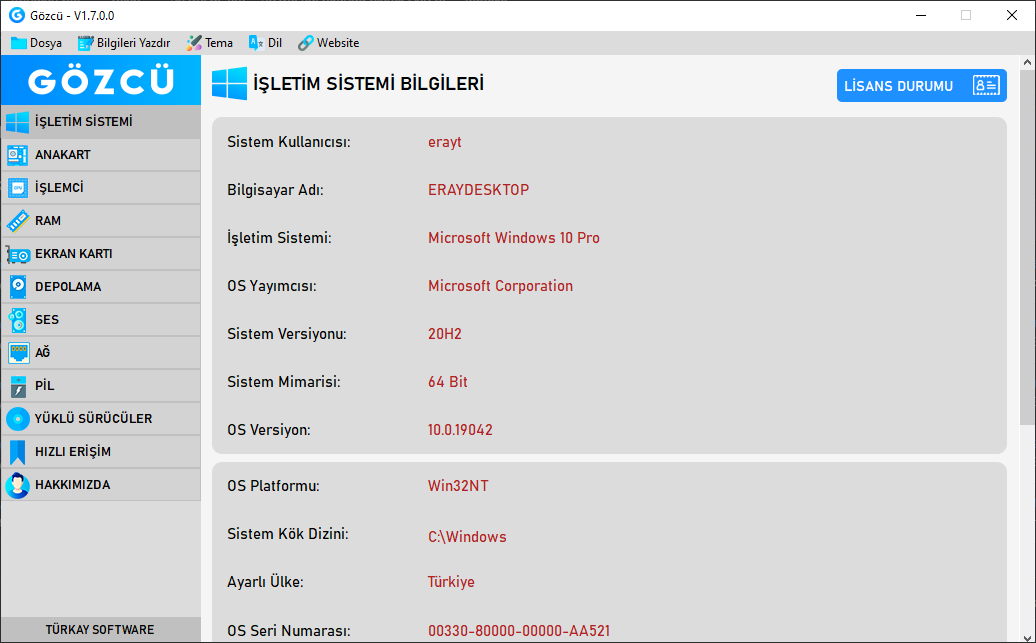Click the memory stick icon beside RAM

pos(18,221)
